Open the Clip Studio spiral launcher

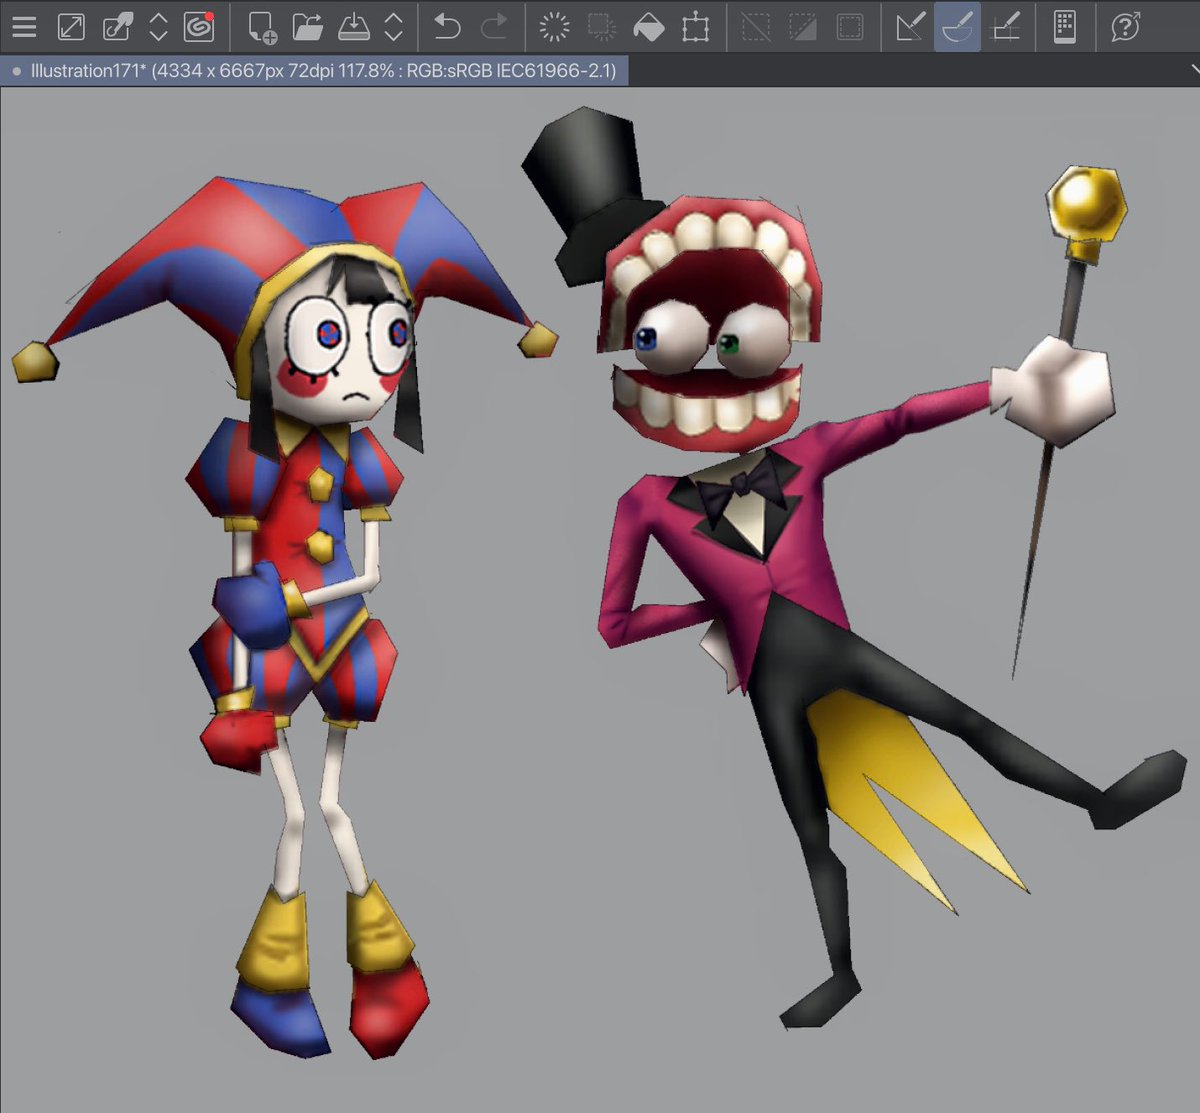tap(199, 27)
